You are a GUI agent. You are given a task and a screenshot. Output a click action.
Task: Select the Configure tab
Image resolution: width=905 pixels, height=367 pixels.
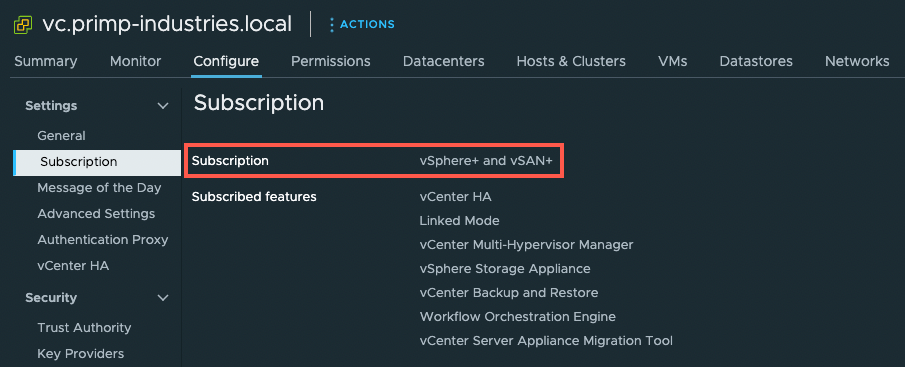click(226, 61)
